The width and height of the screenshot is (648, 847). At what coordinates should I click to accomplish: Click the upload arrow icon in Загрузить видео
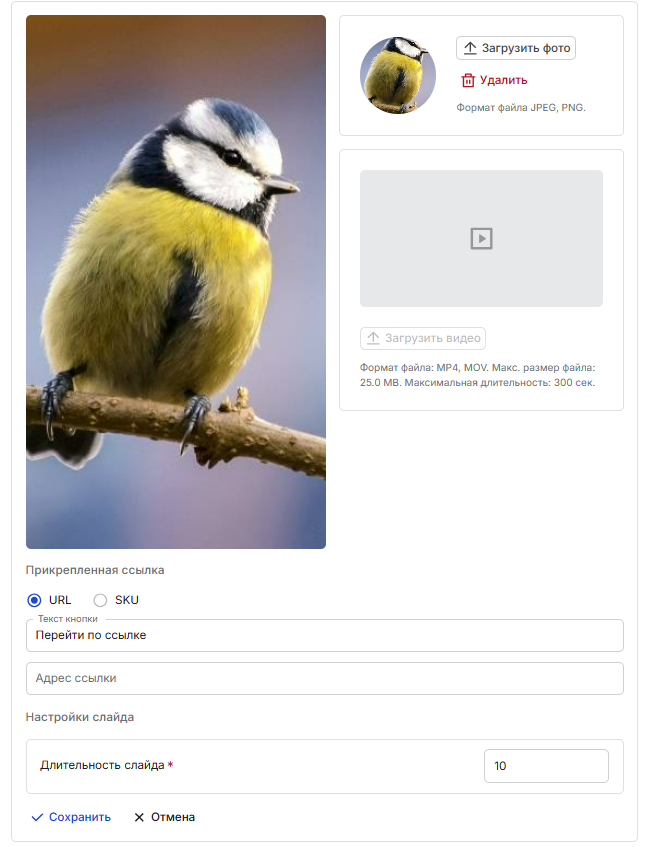(373, 338)
